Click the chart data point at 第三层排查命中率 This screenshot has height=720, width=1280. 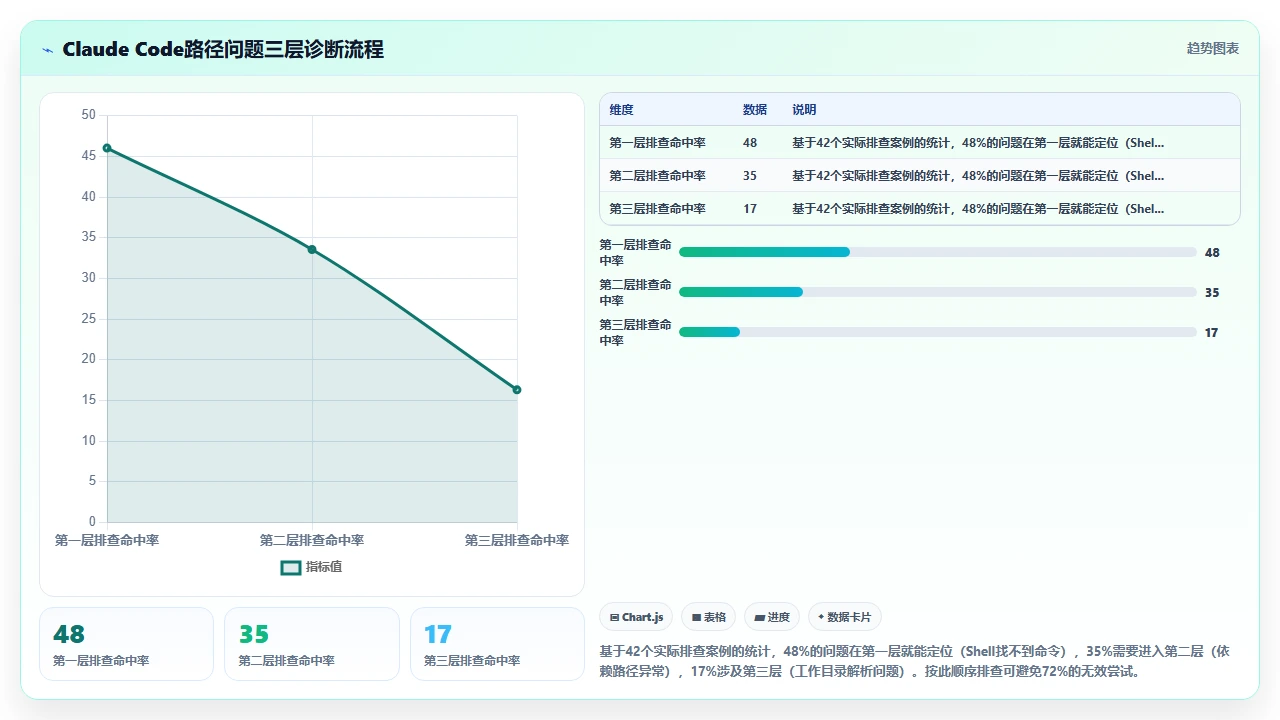[517, 390]
